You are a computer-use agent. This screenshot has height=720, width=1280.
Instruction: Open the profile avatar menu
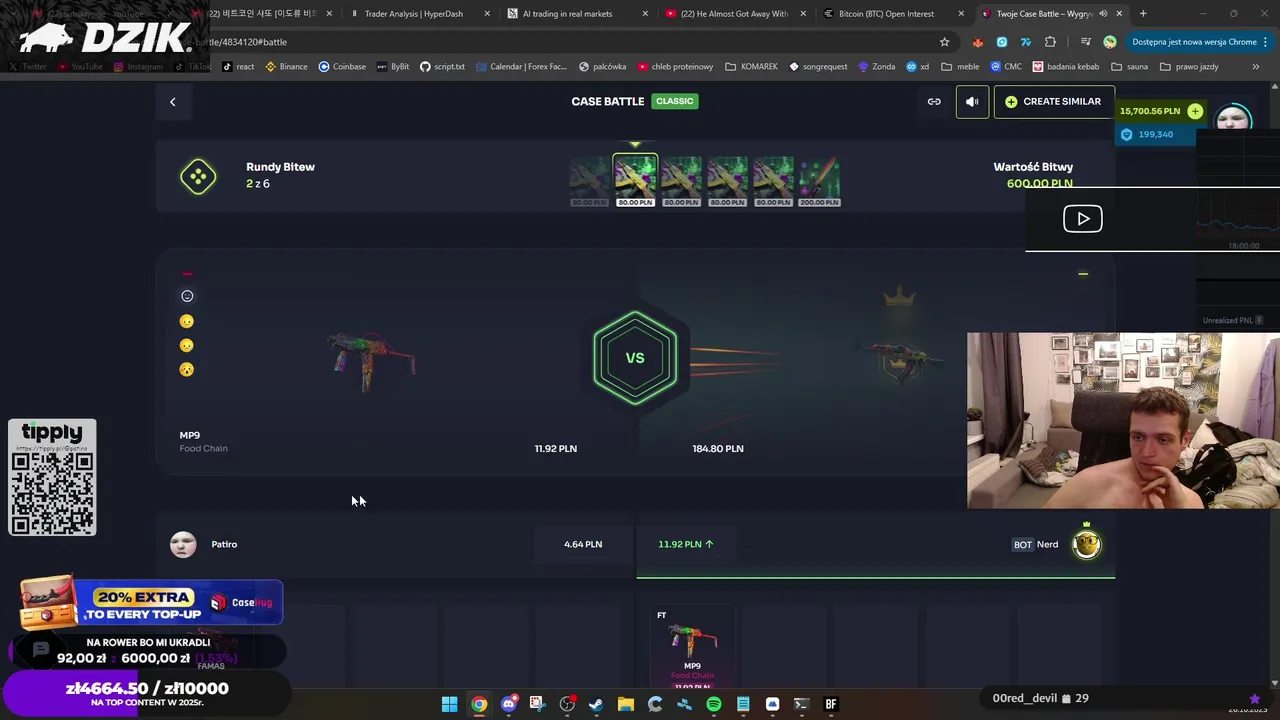pos(1233,118)
